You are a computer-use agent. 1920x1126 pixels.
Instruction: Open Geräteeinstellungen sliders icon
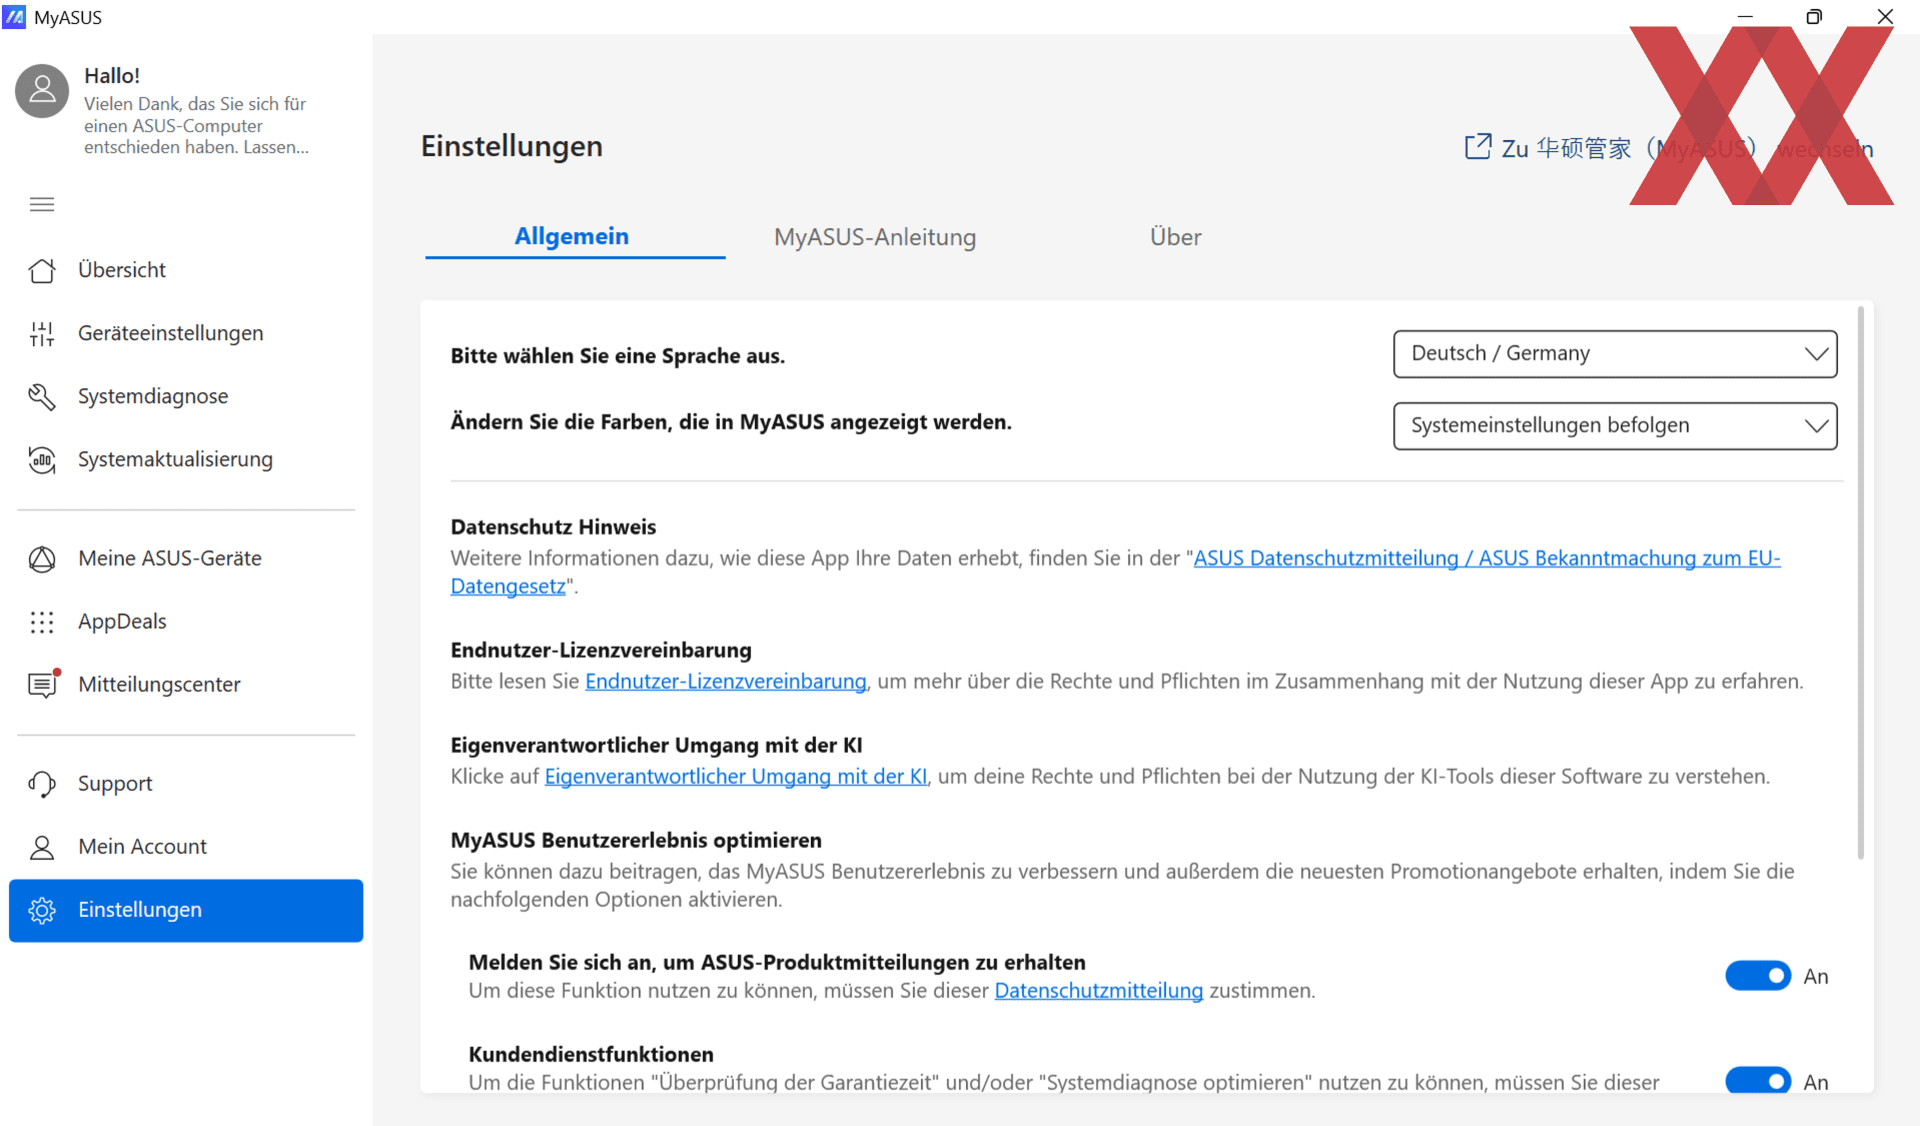[x=42, y=333]
